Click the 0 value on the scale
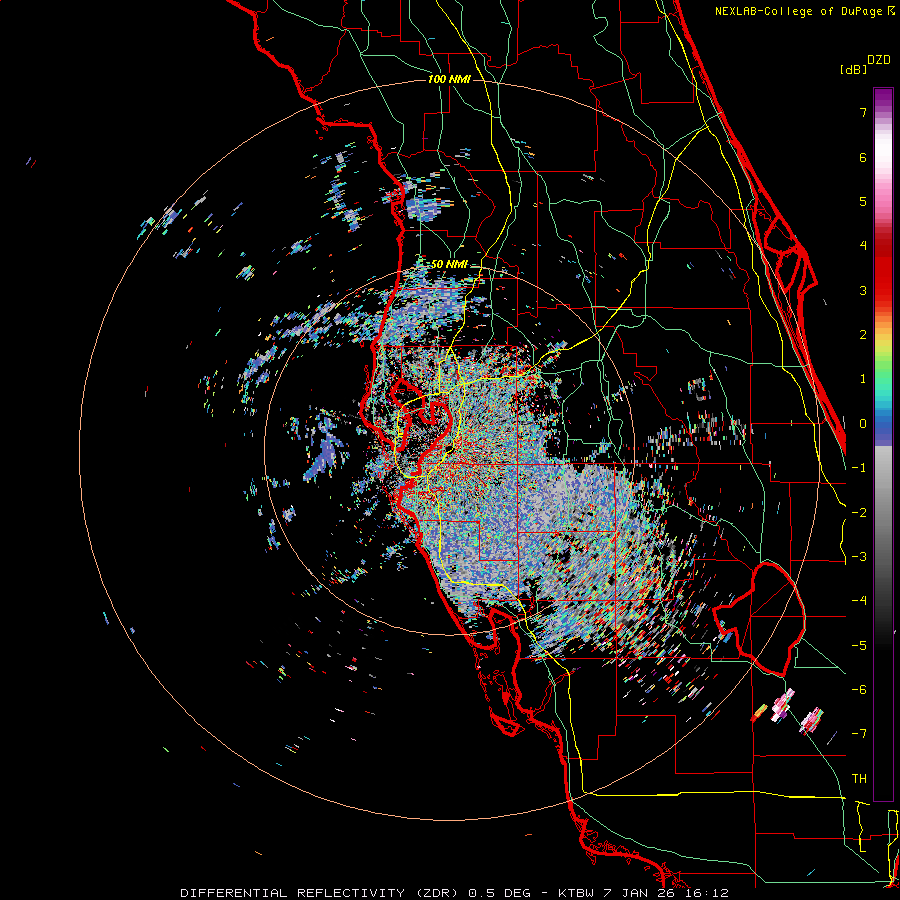Viewport: 900px width, 900px height. point(863,424)
